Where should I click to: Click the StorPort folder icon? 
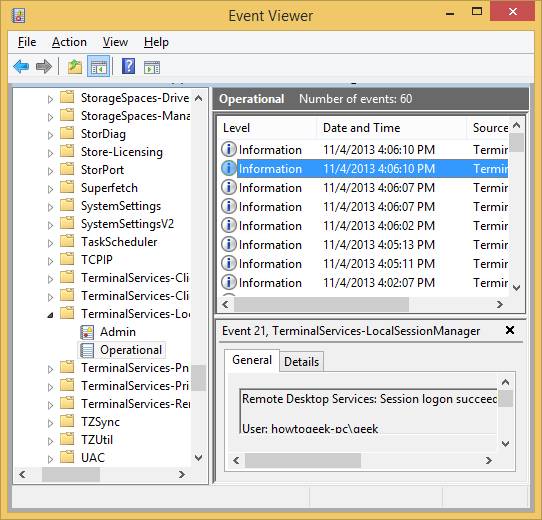click(67, 169)
